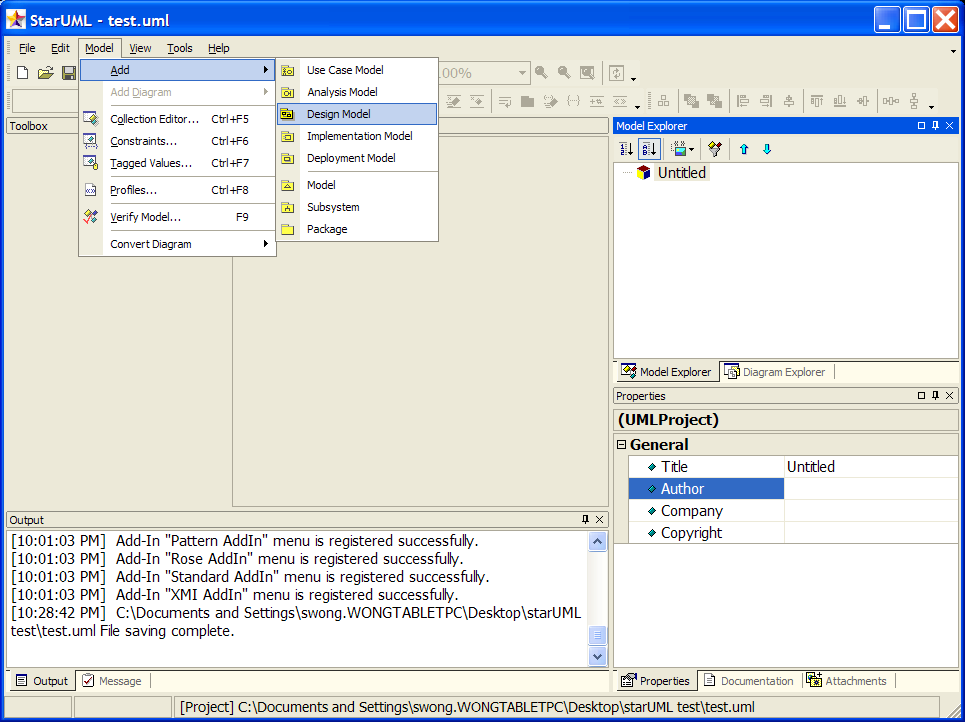The height and width of the screenshot is (722, 965).
Task: Open the Edit menu
Action: point(60,48)
